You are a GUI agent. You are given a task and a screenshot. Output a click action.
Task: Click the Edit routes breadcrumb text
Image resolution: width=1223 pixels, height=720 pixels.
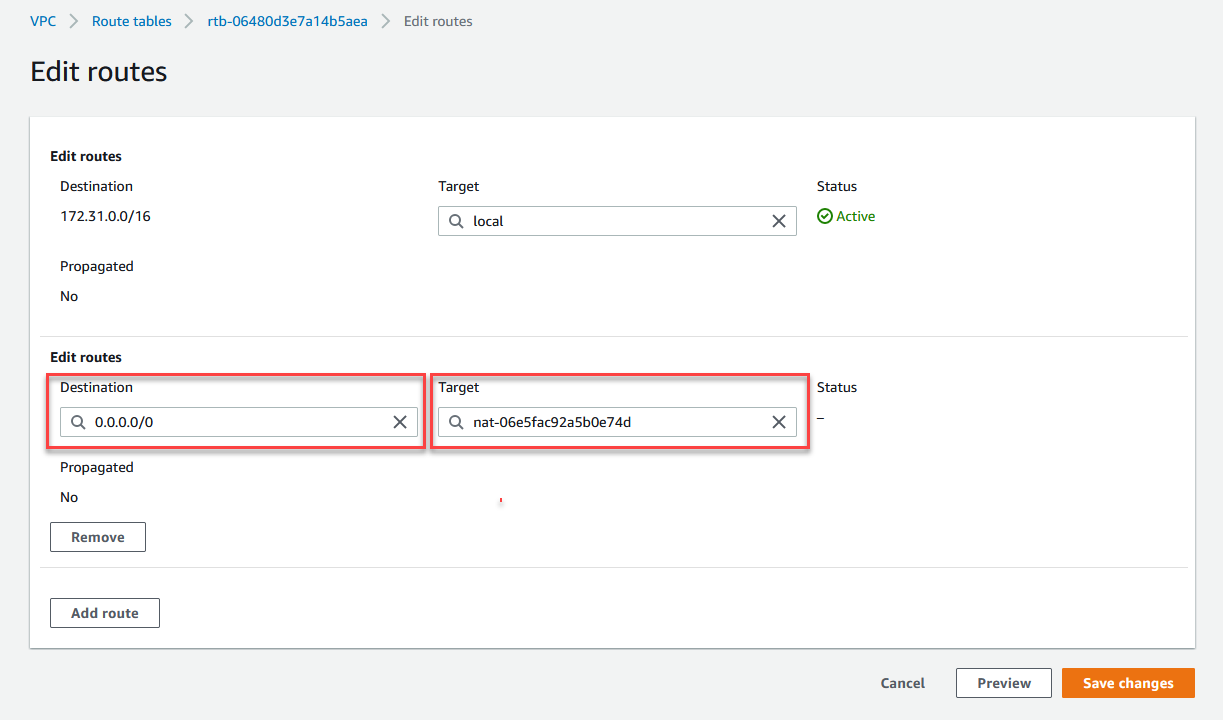click(x=438, y=21)
